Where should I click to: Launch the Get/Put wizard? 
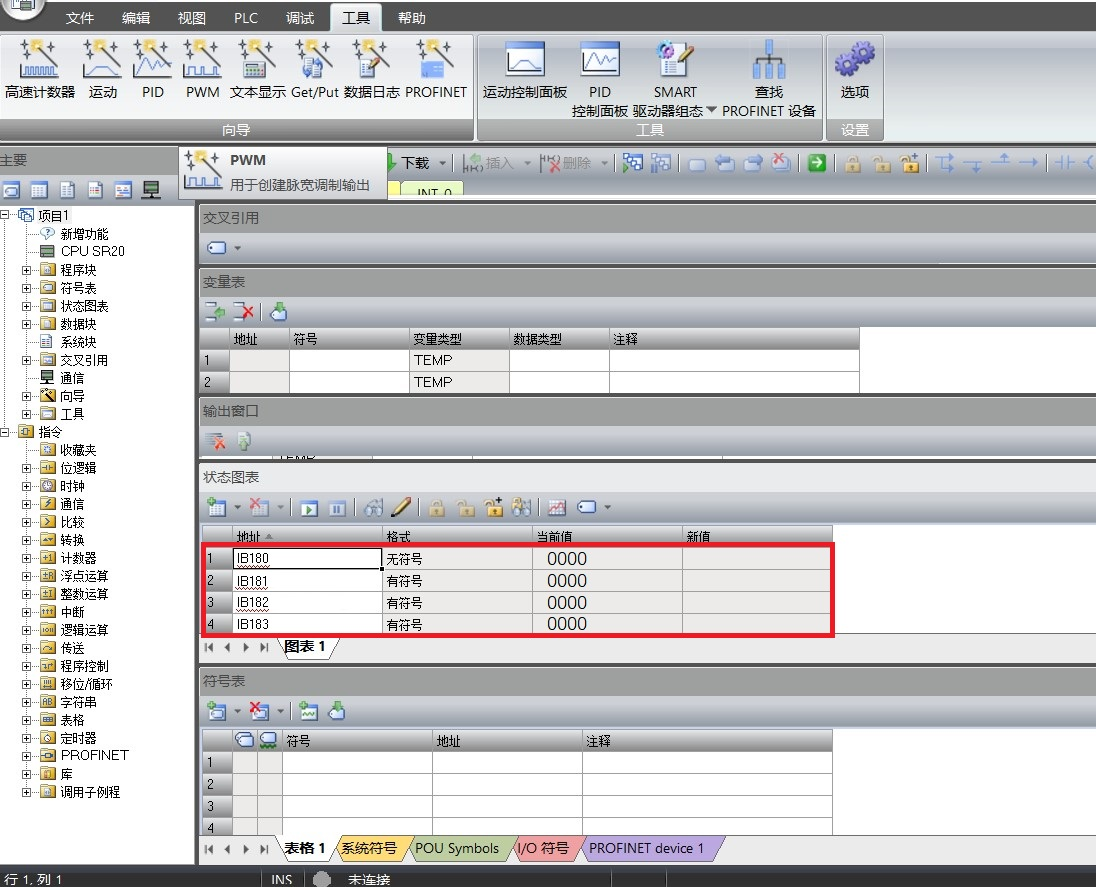[314, 68]
